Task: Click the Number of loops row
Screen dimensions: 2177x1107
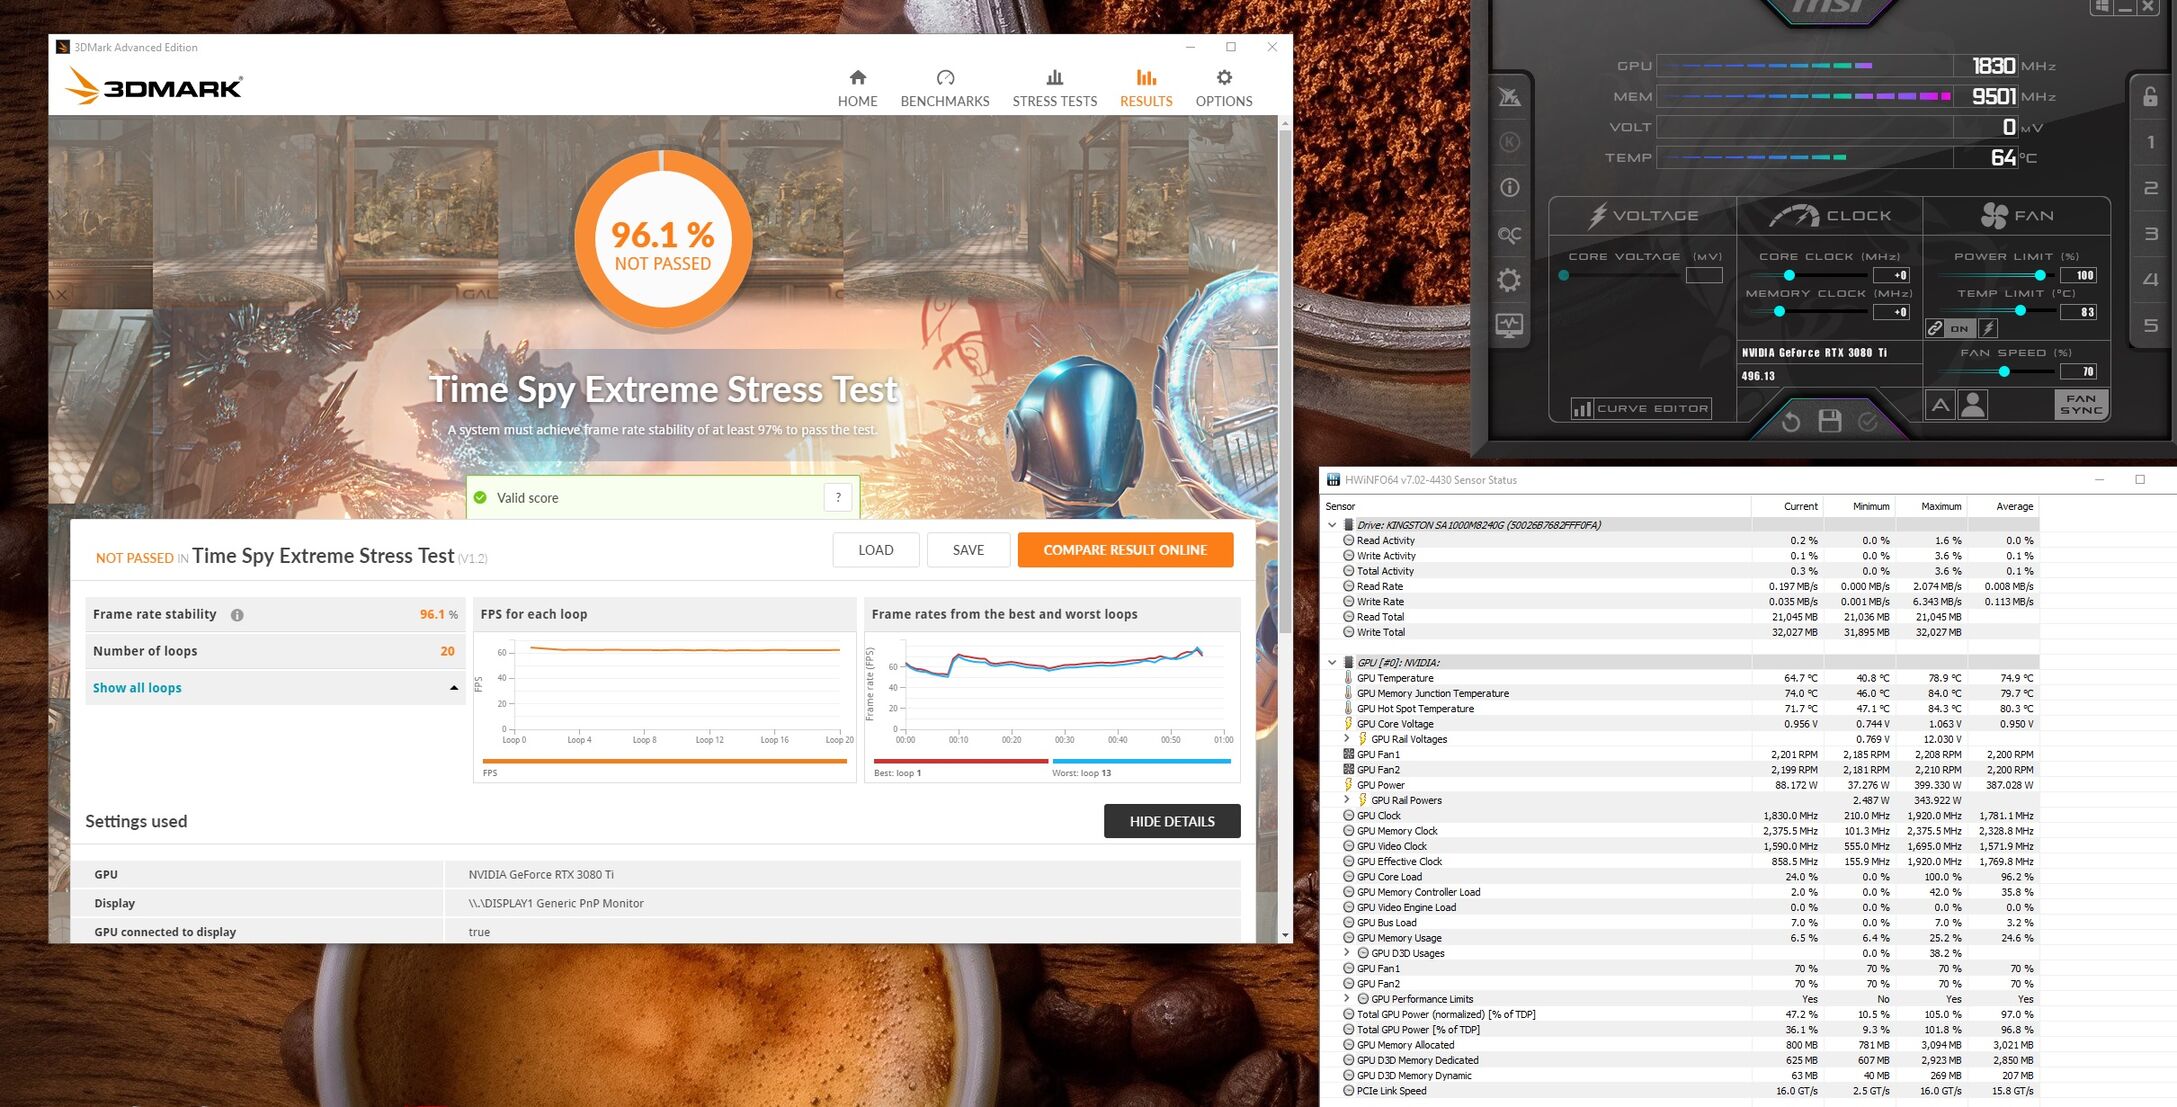Action: click(275, 651)
